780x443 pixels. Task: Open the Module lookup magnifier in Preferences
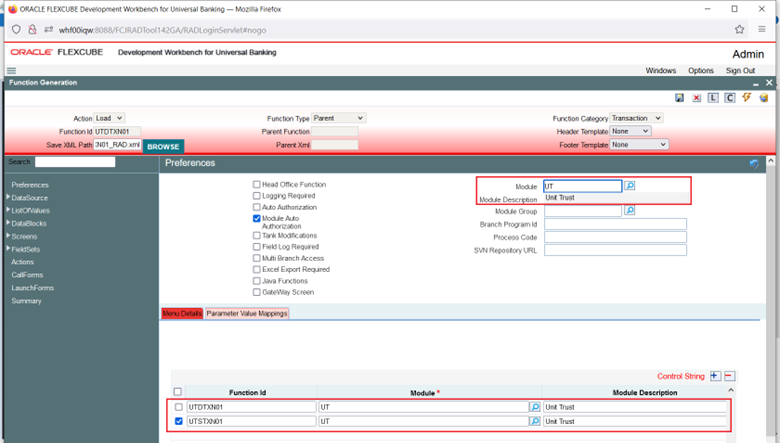629,185
